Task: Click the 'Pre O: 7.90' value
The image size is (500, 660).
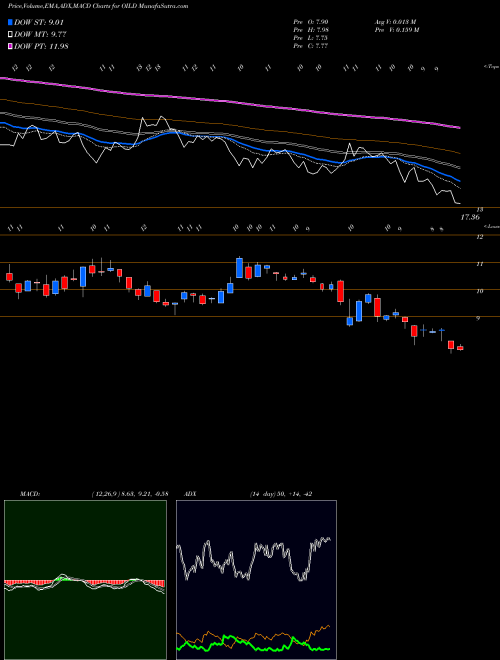Action: pos(311,22)
